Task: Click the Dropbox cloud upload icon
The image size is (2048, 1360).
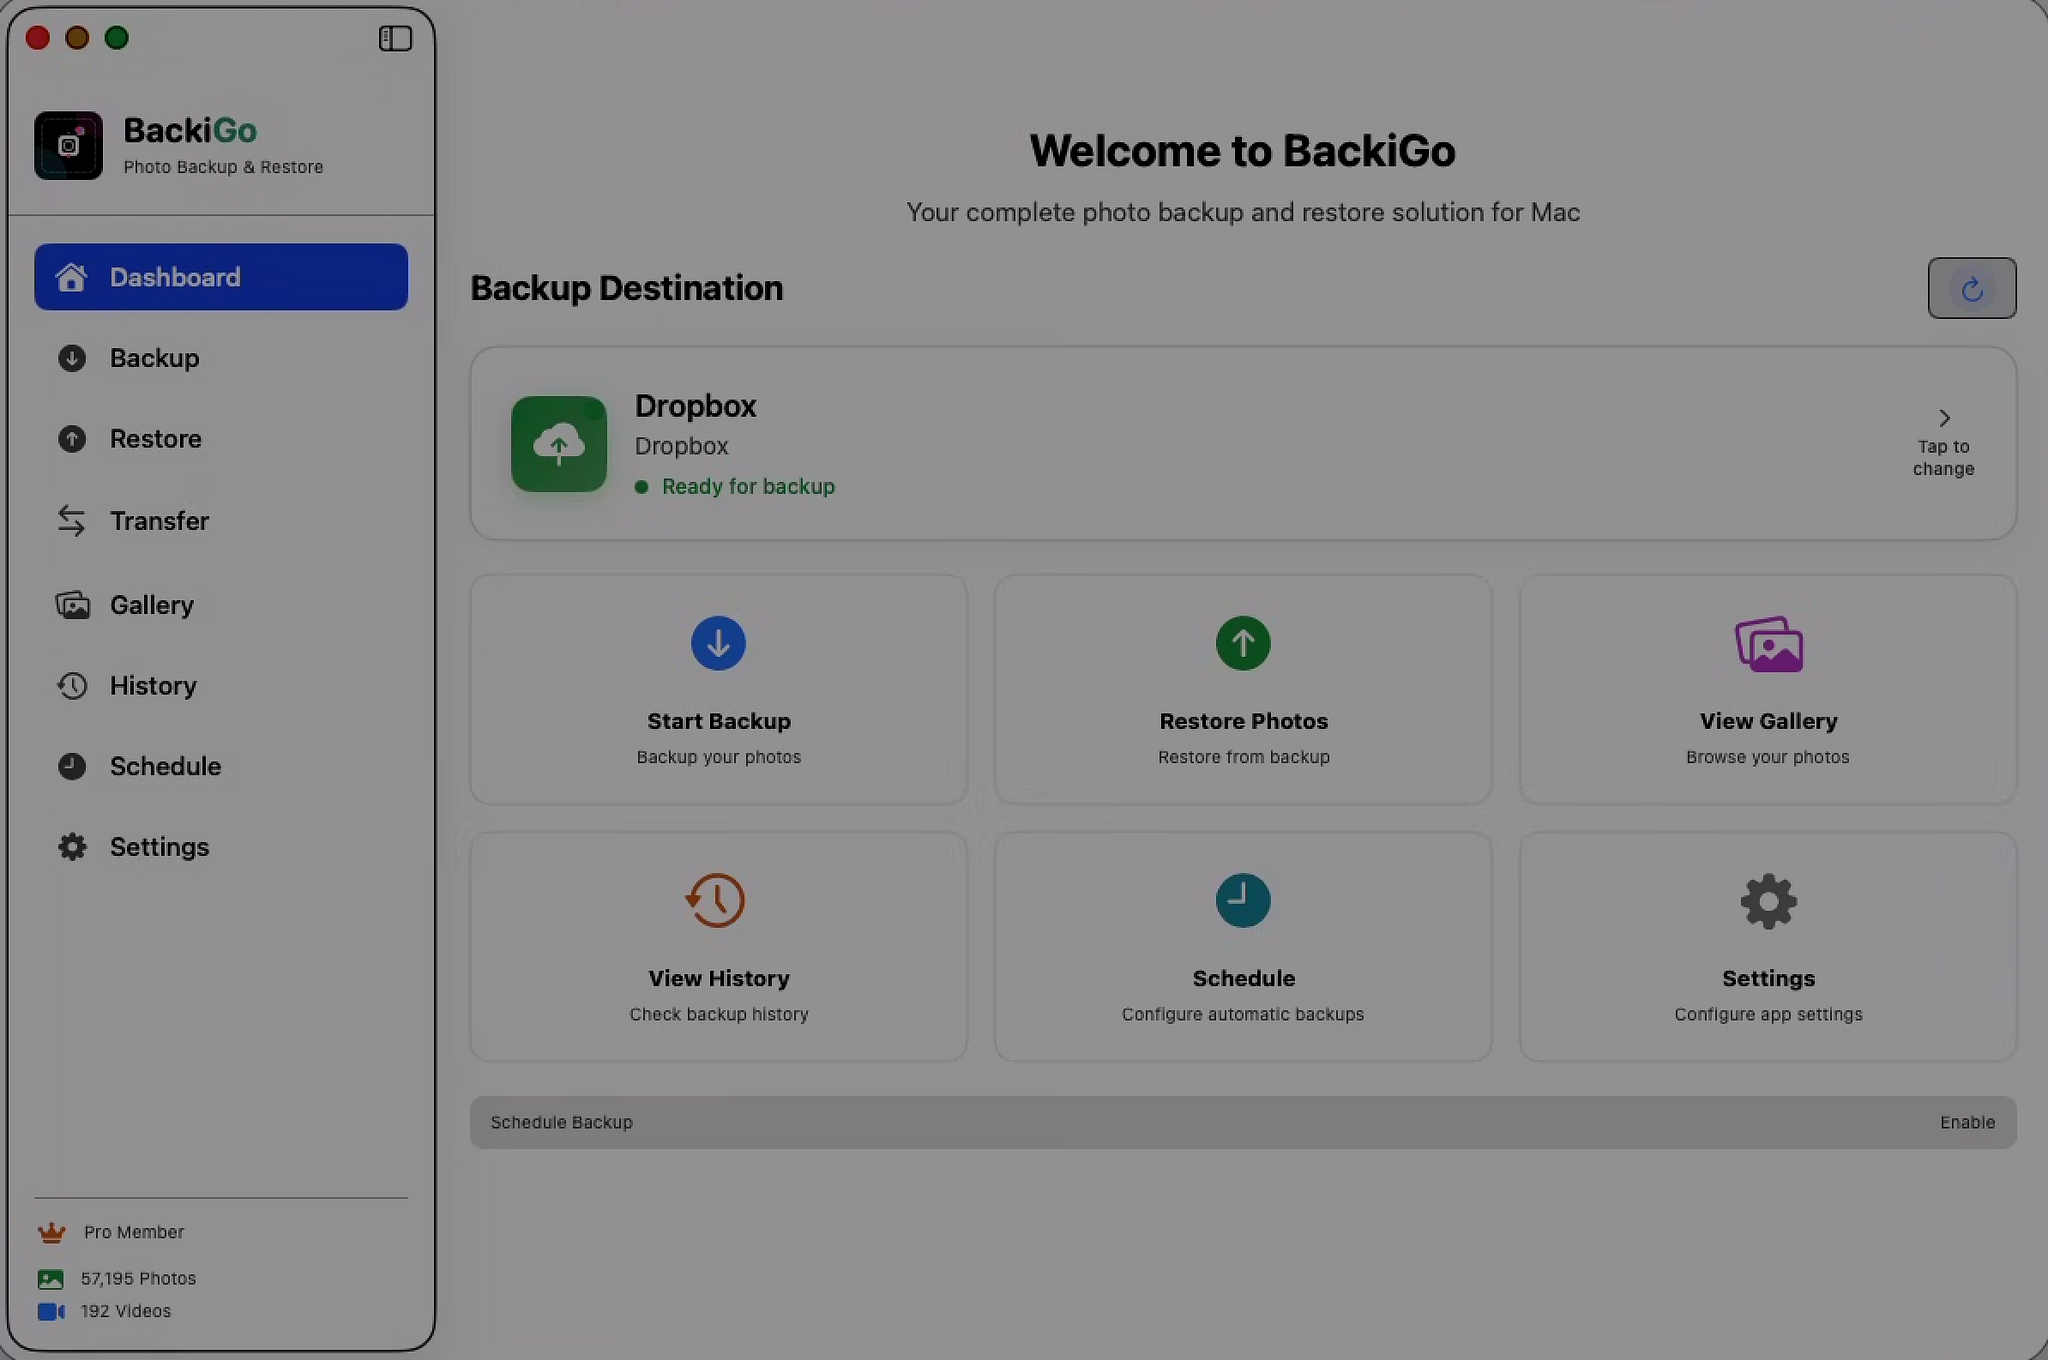Action: click(x=559, y=444)
